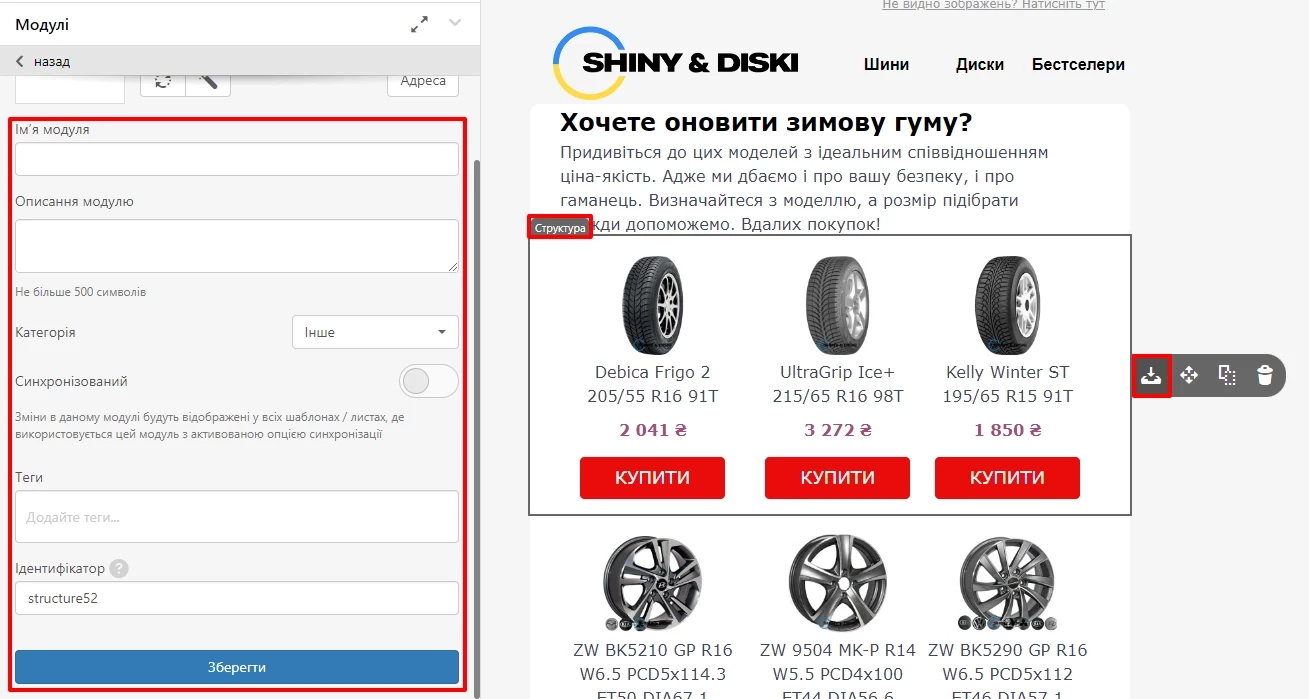Click into the Описання модулю textarea
Image resolution: width=1309 pixels, height=699 pixels.
tap(237, 246)
